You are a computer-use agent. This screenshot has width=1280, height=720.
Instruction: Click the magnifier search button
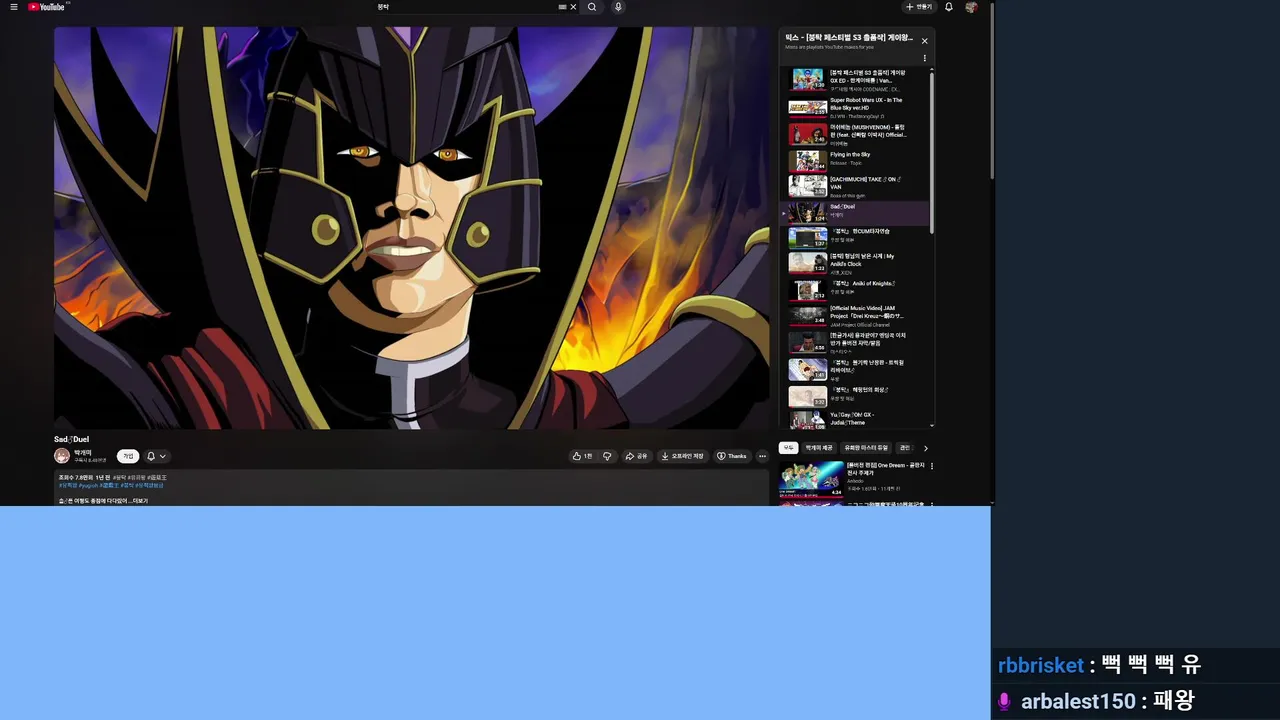592,7
